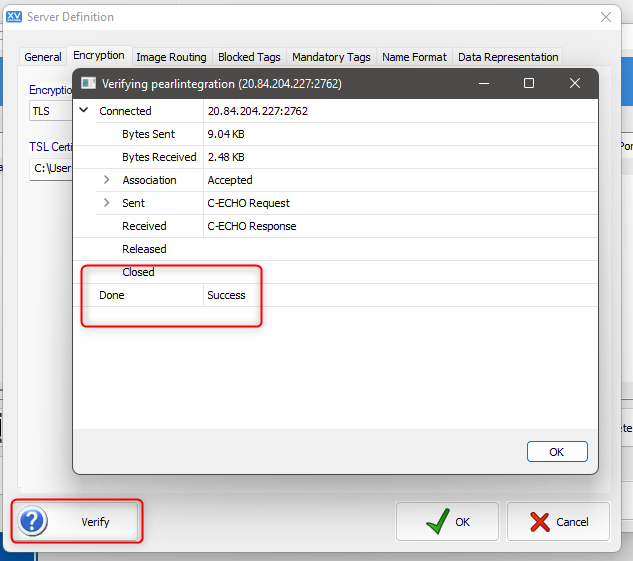Image resolution: width=633 pixels, height=561 pixels.
Task: Collapse the Connected tree node
Action: pos(84,110)
